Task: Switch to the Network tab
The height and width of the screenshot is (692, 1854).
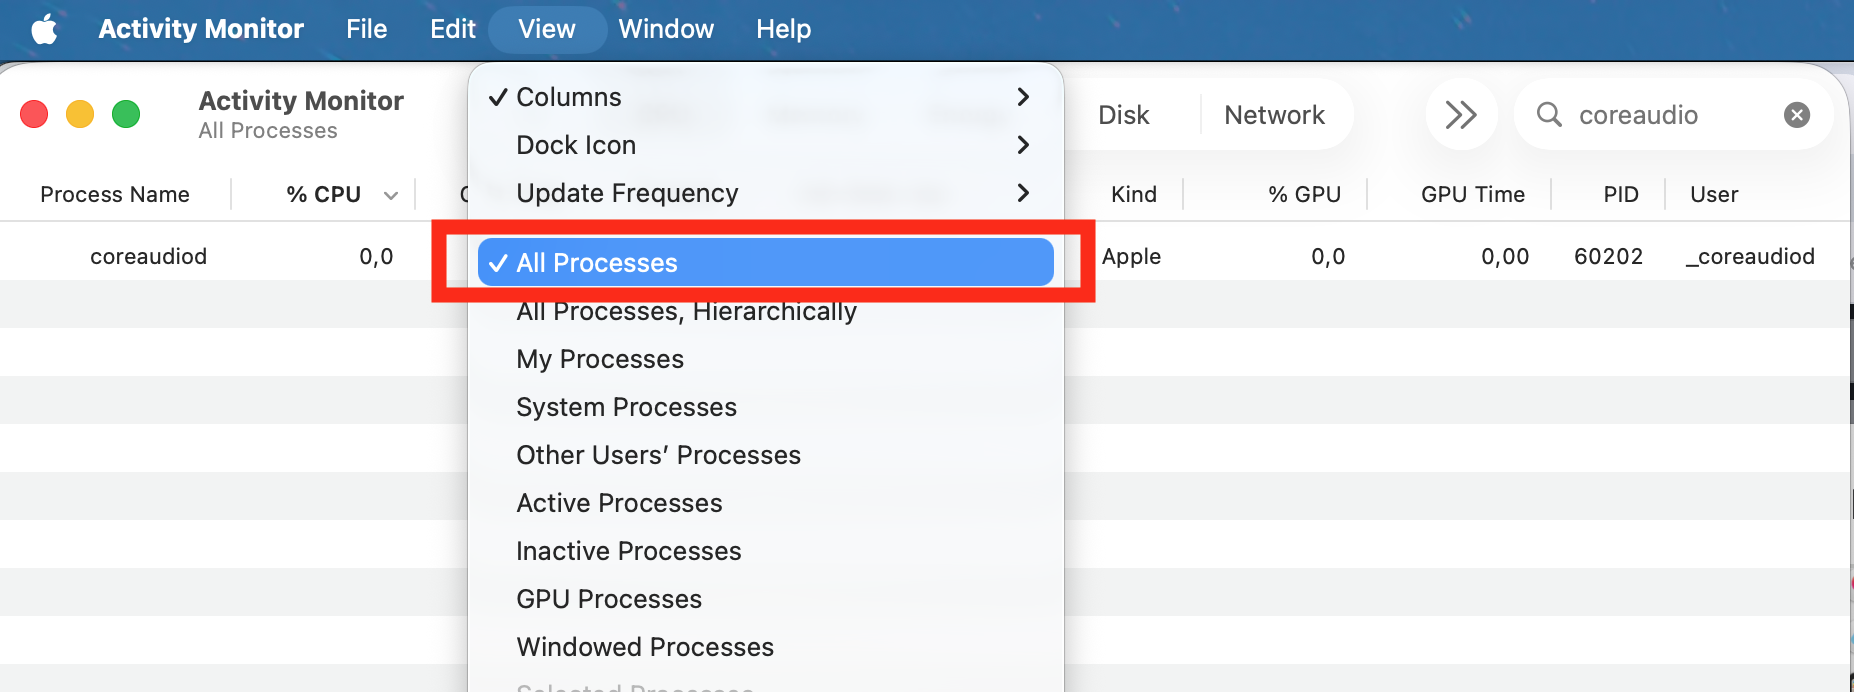Action: [1275, 115]
